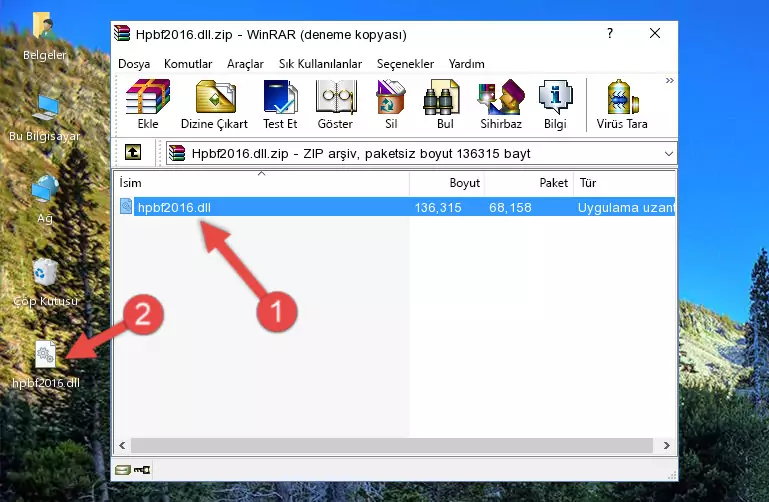Click the 136,315 size cell
769x502 pixels.
(438, 207)
